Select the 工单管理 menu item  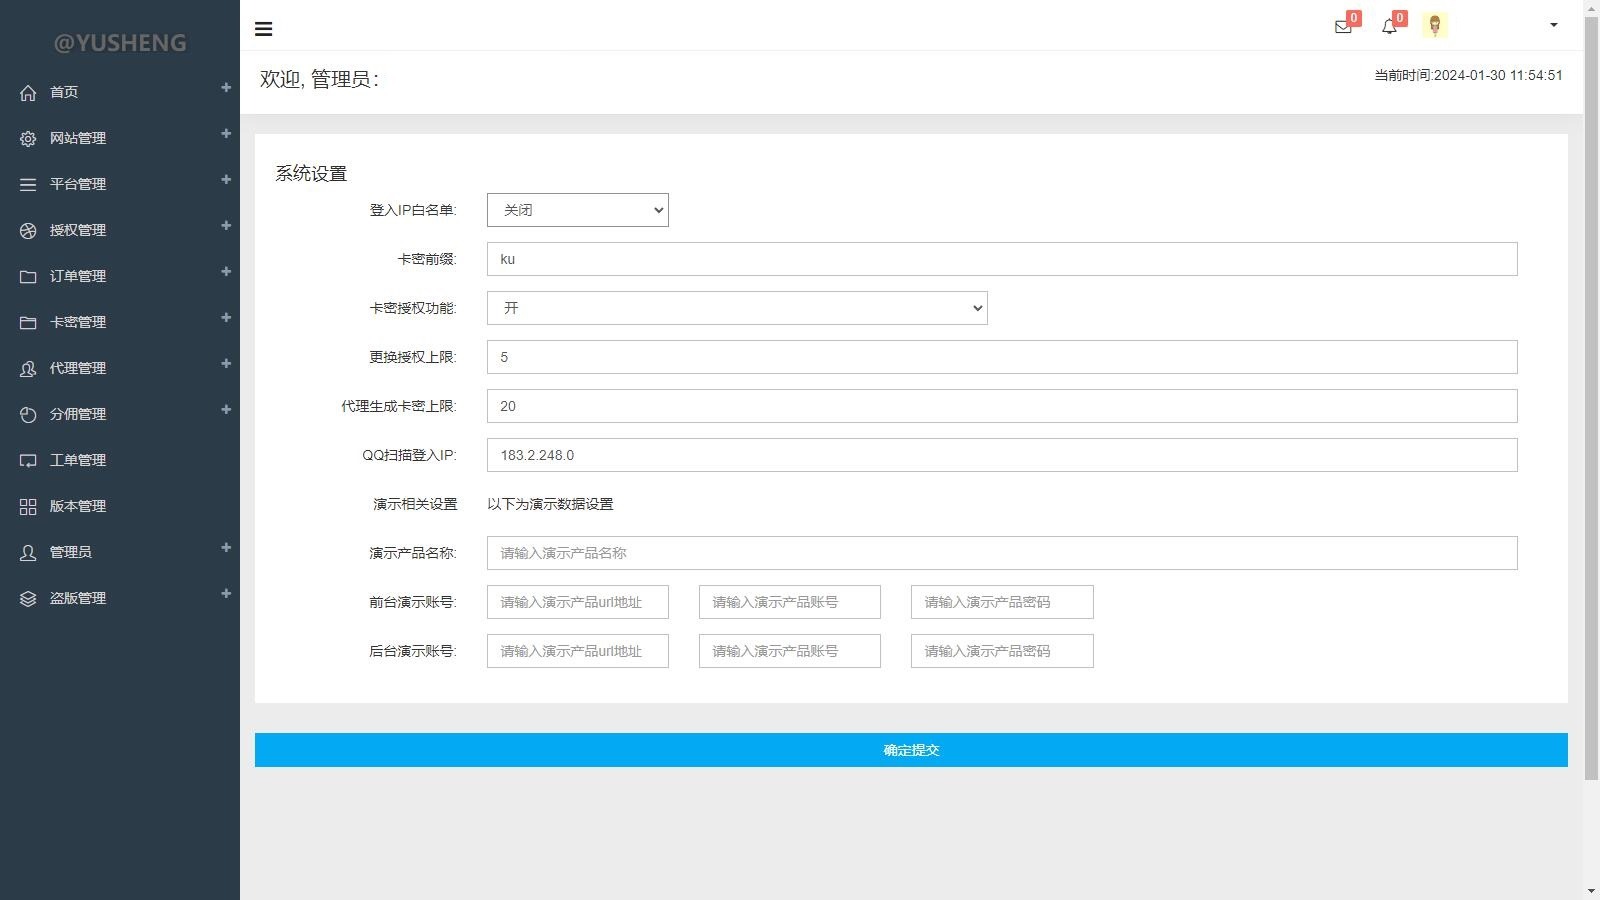77,459
